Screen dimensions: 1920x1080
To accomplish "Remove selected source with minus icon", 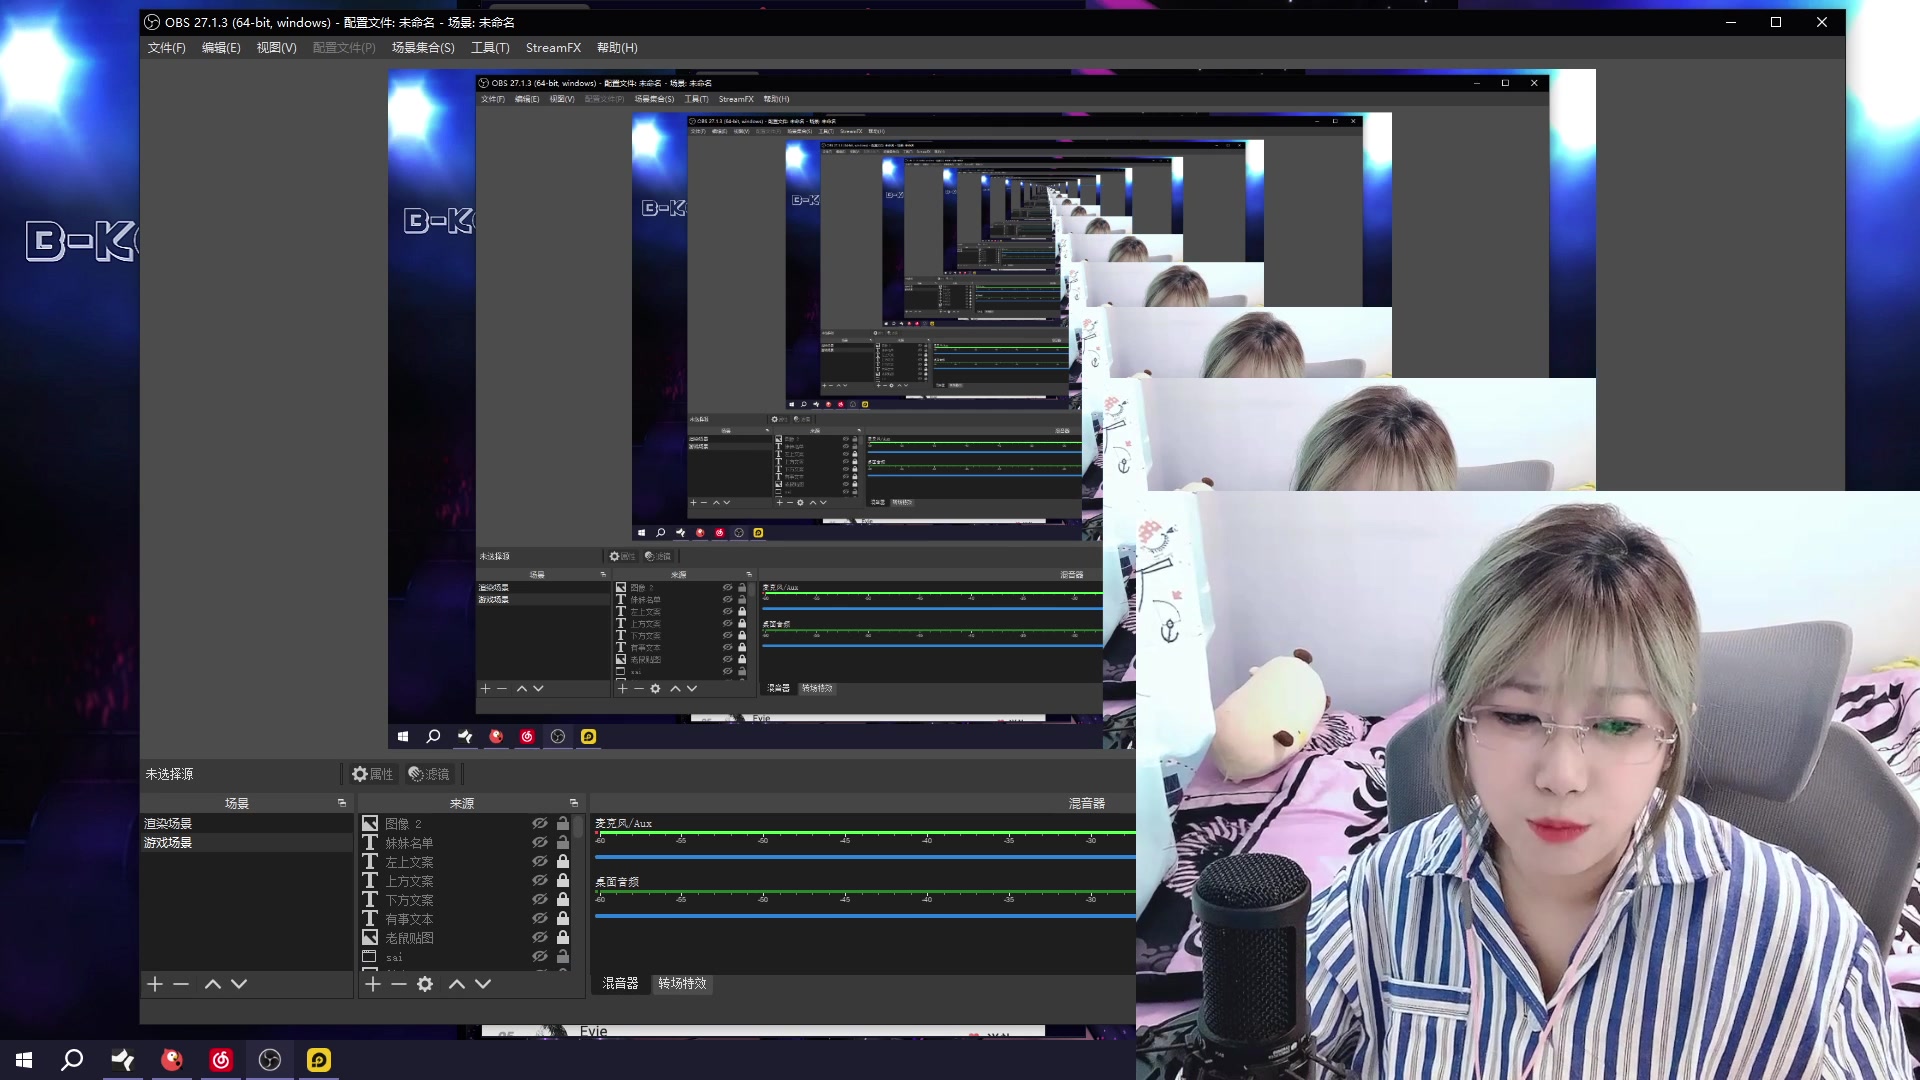I will pos(399,984).
